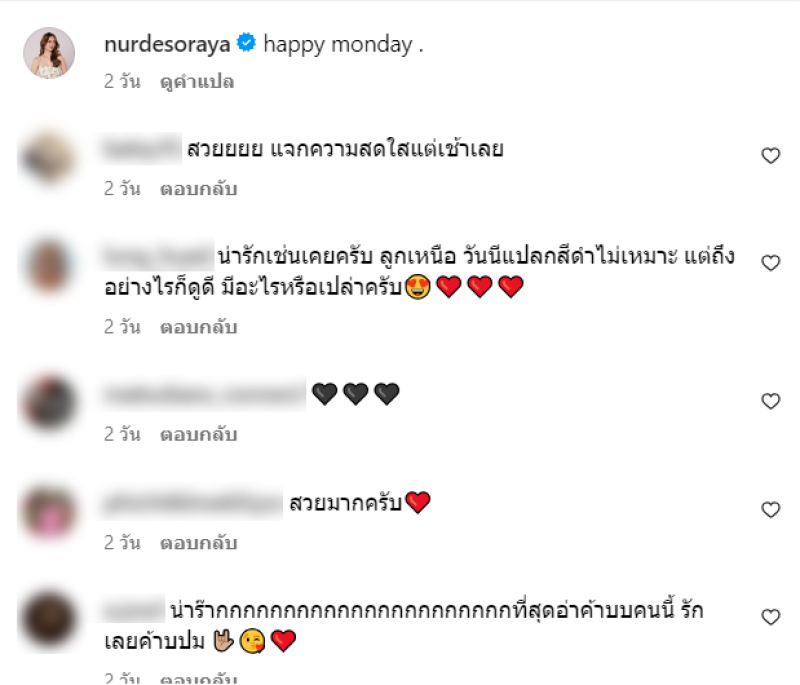800x685 pixels.
Task: Click ดูคำแปล to see the caption translation
Action: (197, 82)
